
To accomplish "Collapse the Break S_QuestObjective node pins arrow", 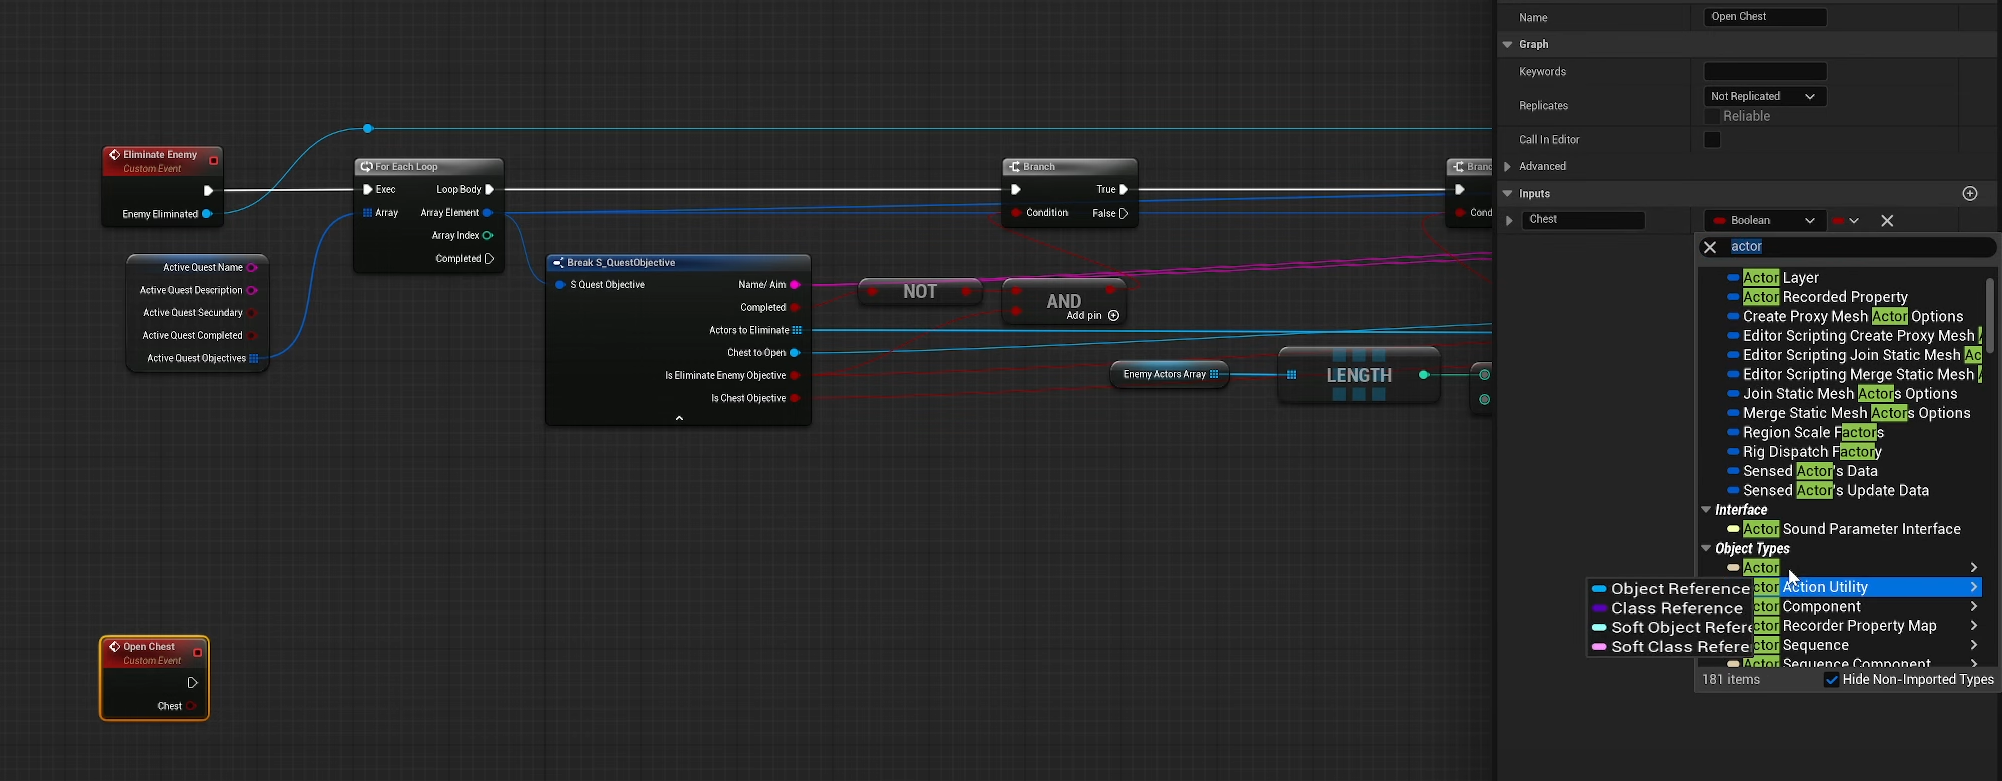I will pyautogui.click(x=679, y=418).
